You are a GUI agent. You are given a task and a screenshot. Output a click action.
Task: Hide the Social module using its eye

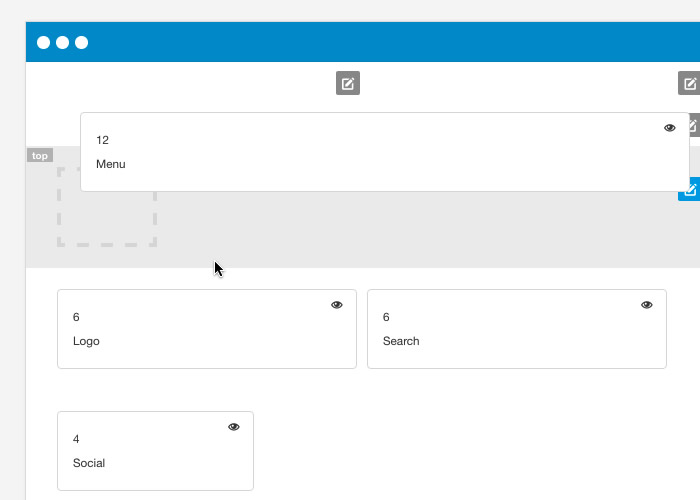234,427
